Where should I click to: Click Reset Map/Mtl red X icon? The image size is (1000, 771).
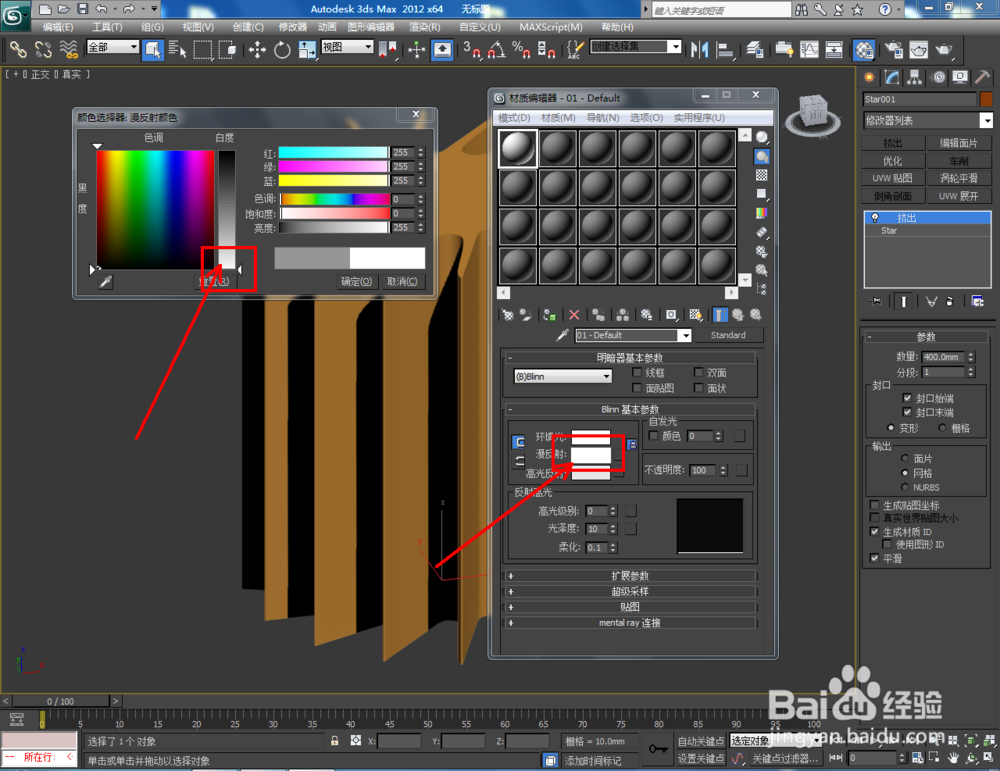[x=574, y=315]
